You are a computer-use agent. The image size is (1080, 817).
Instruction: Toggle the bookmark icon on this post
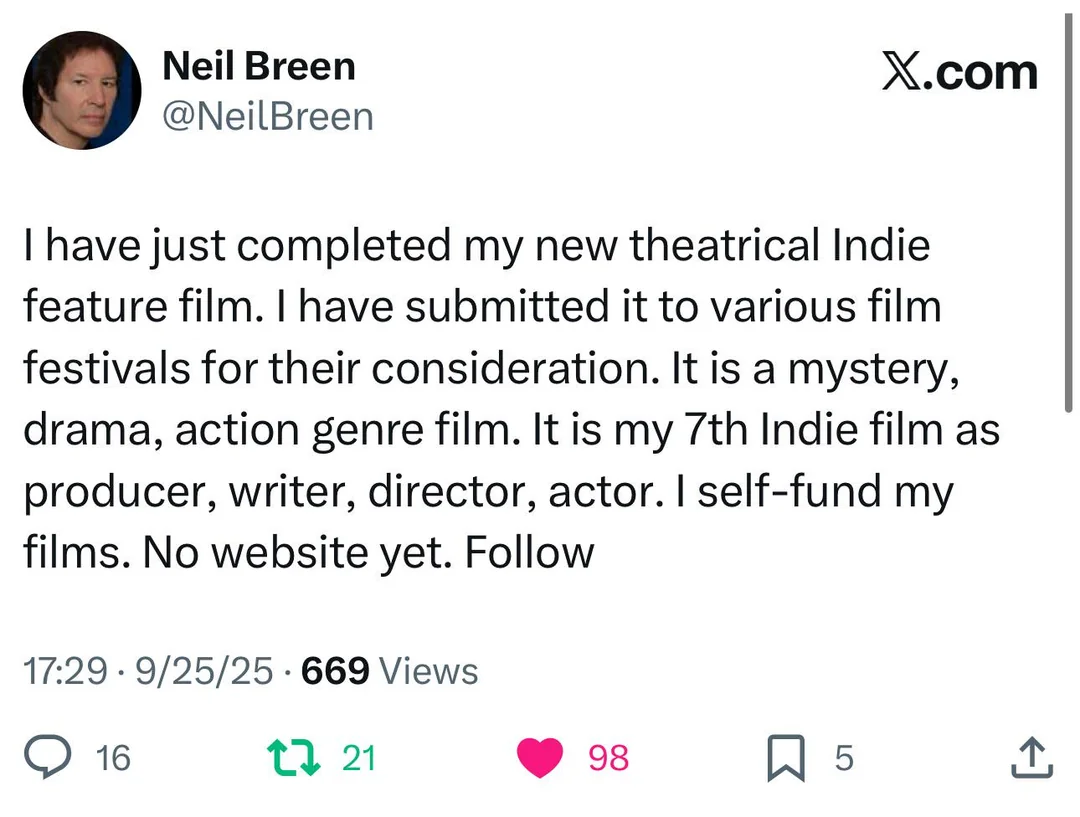(x=786, y=759)
